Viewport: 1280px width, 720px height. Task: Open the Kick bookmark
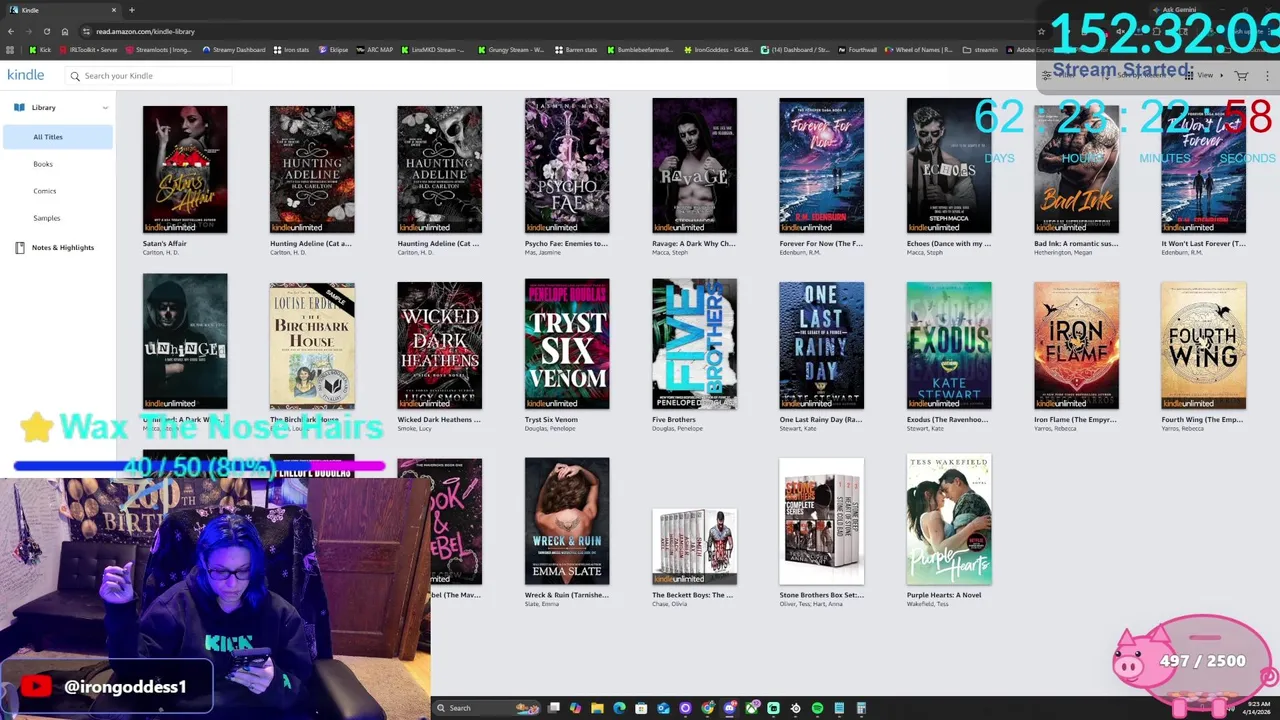coord(41,50)
